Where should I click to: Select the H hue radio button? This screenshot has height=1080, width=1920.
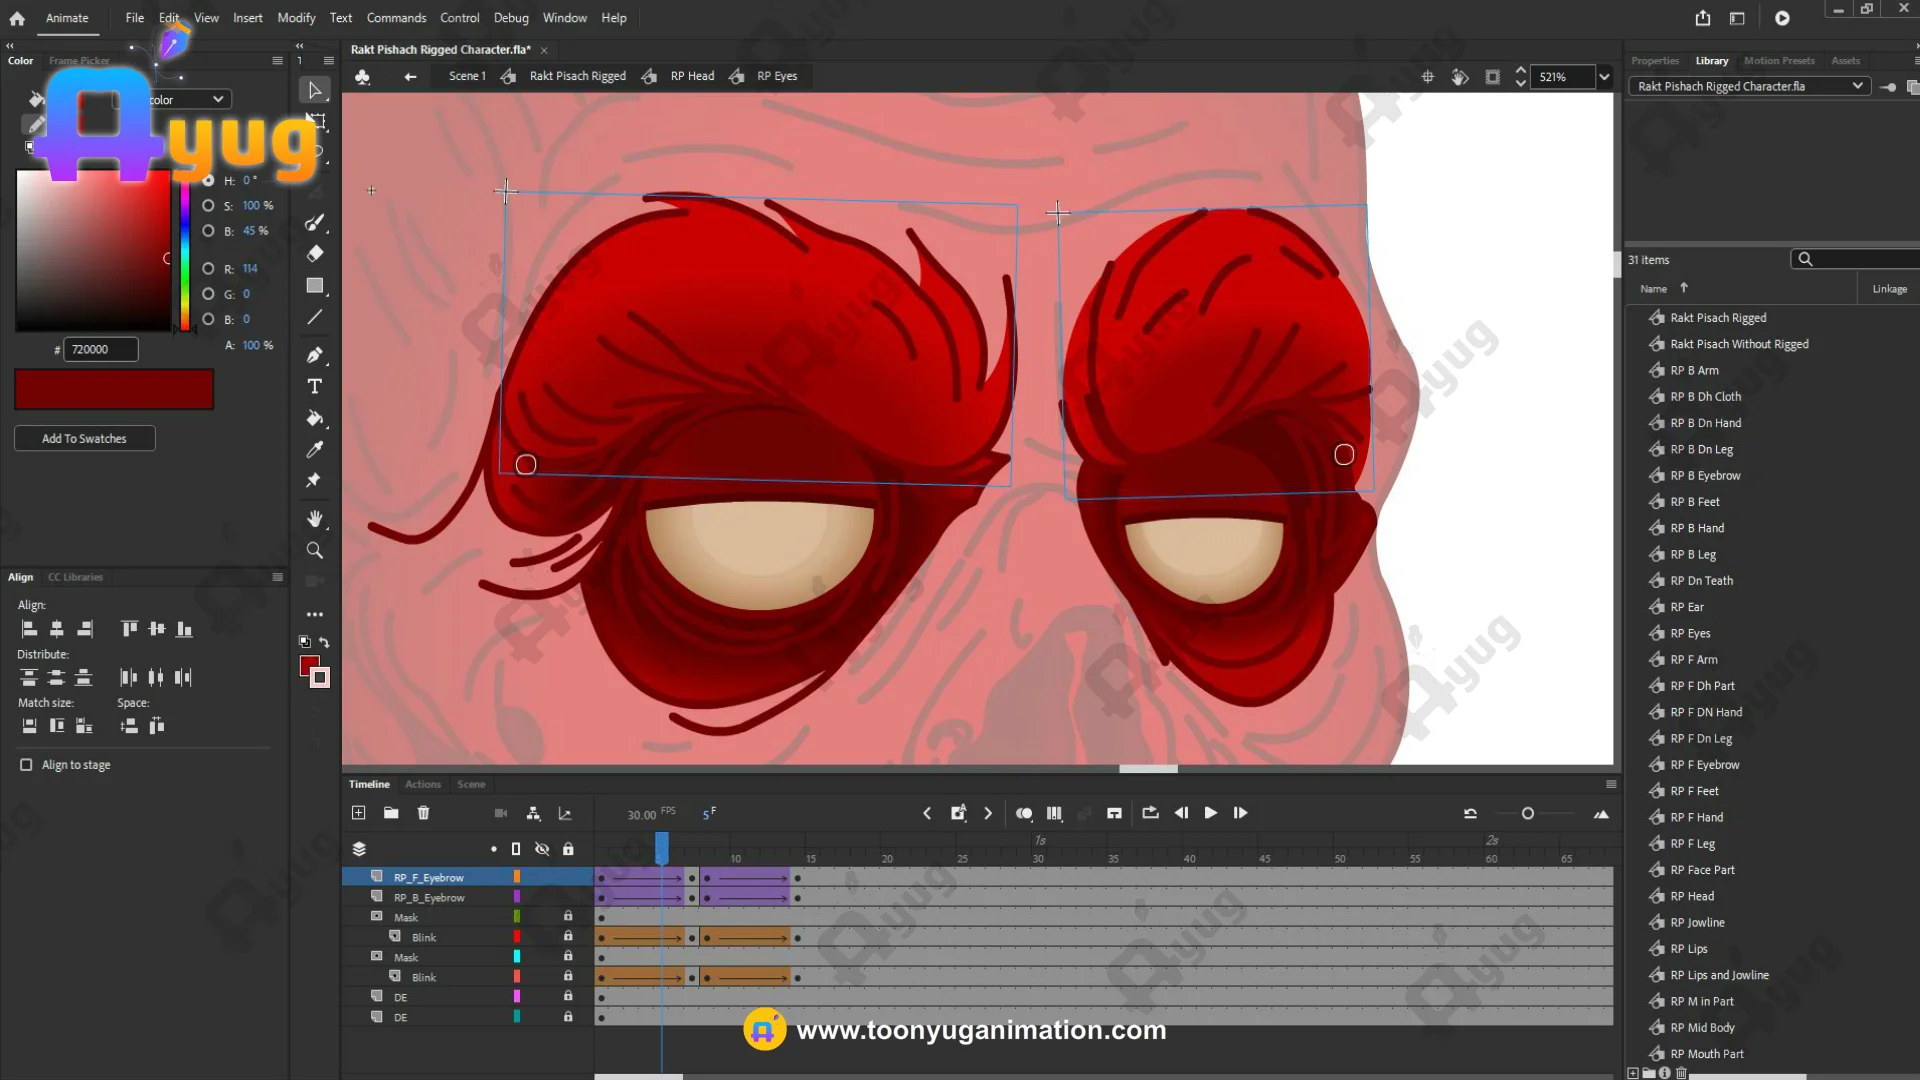coord(208,181)
